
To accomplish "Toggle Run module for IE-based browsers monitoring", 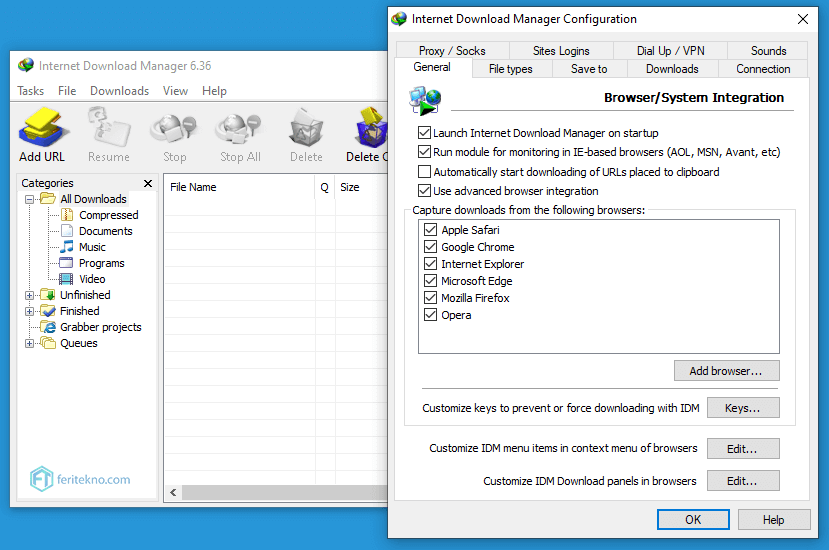I will pyautogui.click(x=424, y=152).
